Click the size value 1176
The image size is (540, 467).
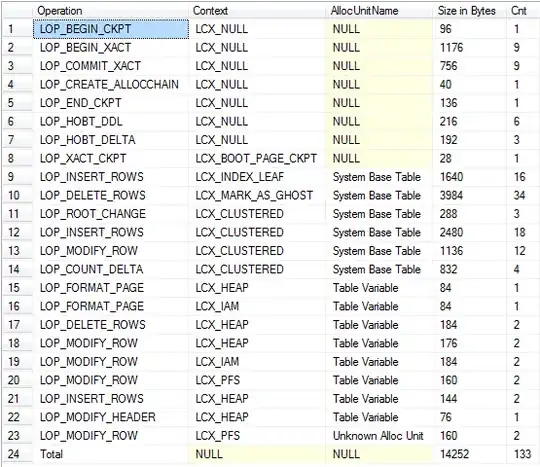[451, 48]
